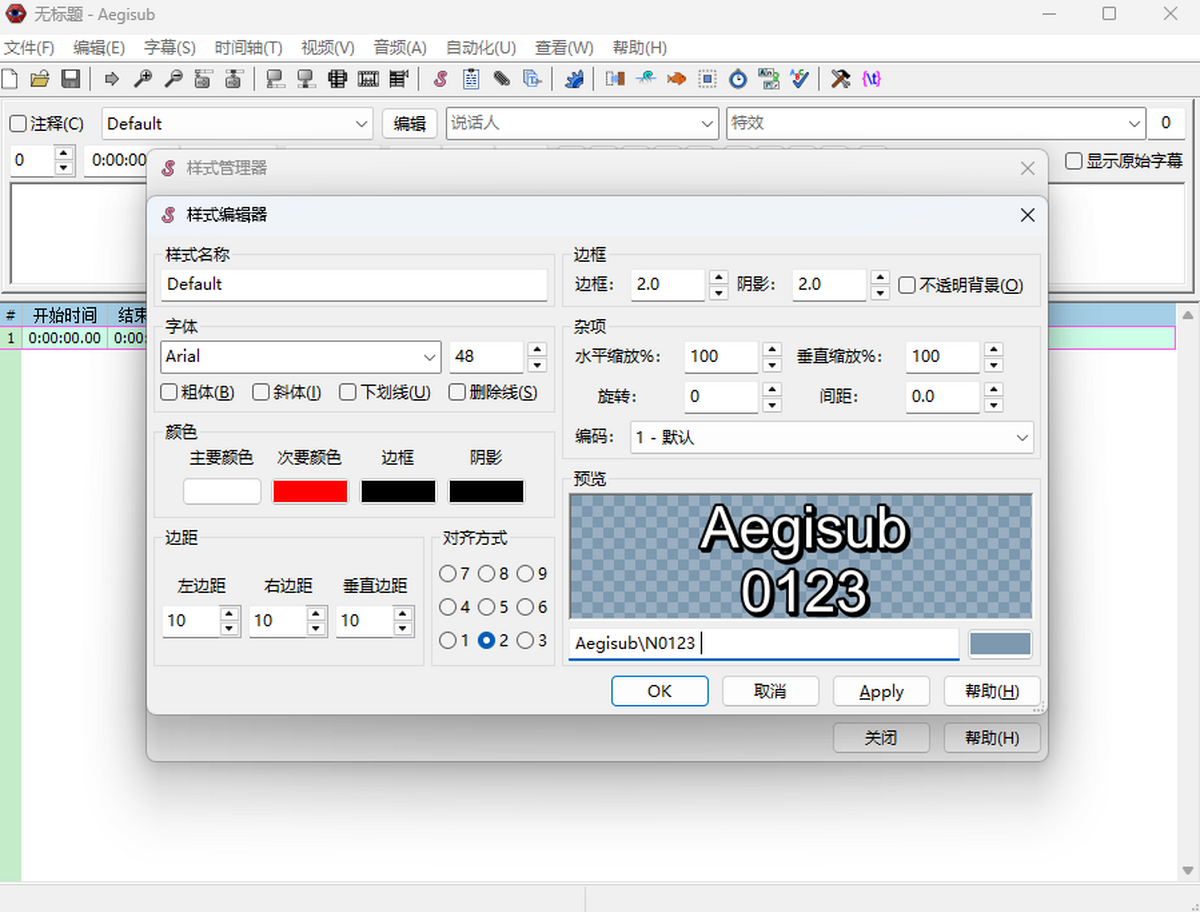Open Styles Manager via pink S toolbar icon
This screenshot has width=1200, height=912.
coord(440,78)
